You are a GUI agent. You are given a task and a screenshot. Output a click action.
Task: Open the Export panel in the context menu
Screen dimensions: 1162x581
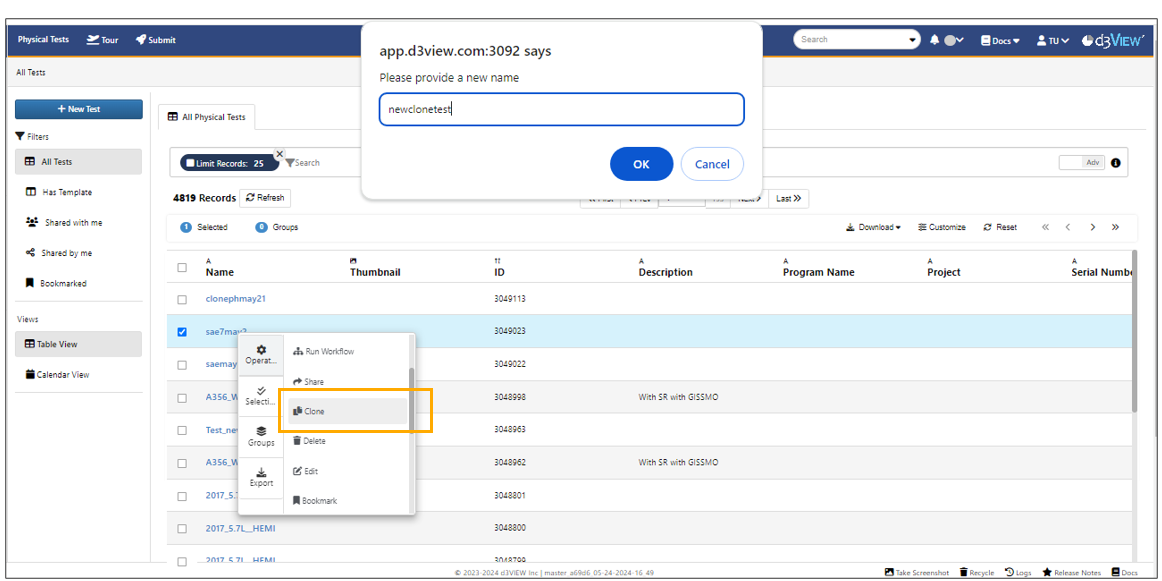(261, 477)
